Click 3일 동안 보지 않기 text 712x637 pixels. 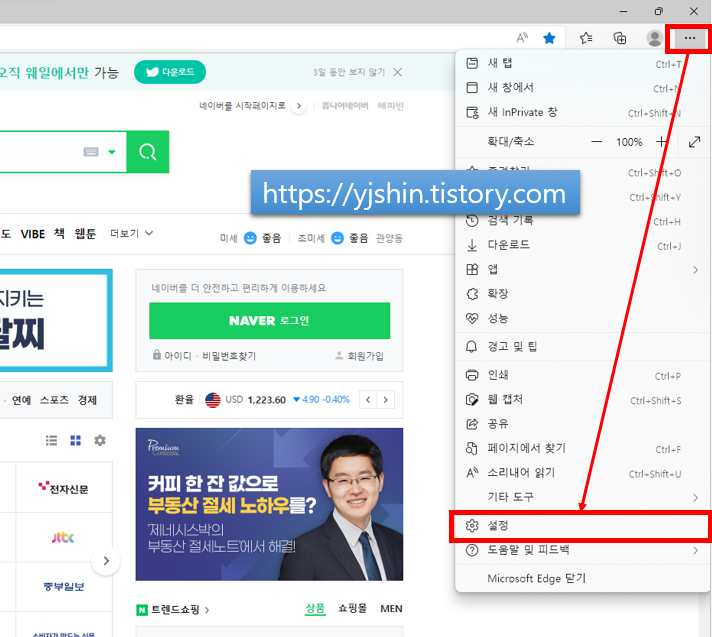pyautogui.click(x=348, y=72)
